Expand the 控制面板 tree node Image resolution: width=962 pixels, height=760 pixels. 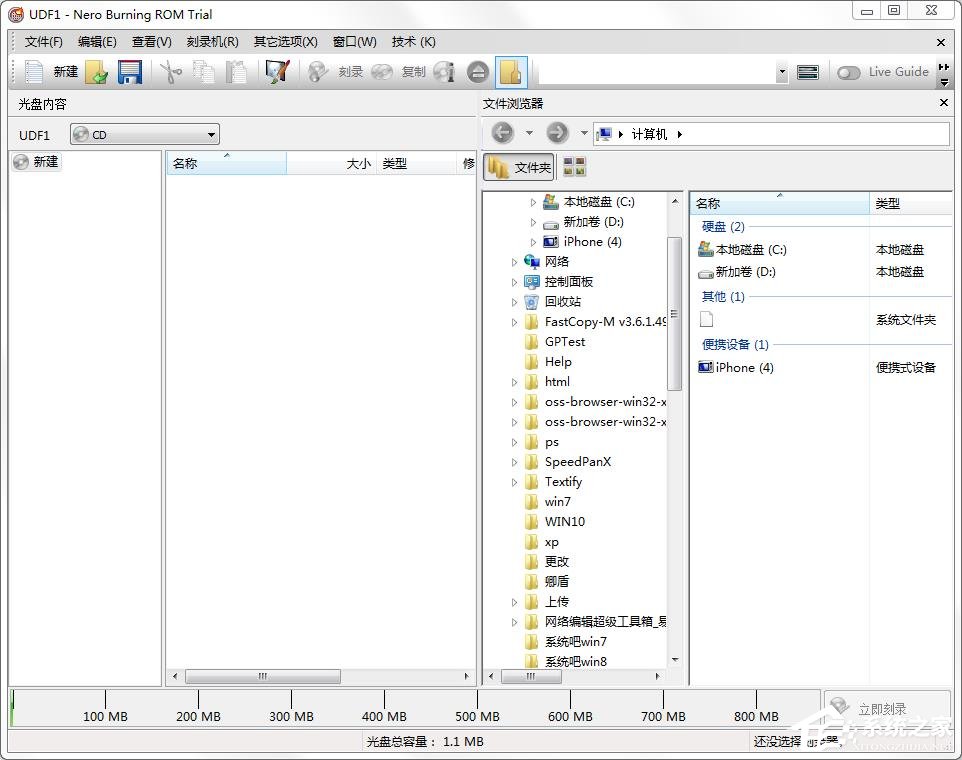515,282
